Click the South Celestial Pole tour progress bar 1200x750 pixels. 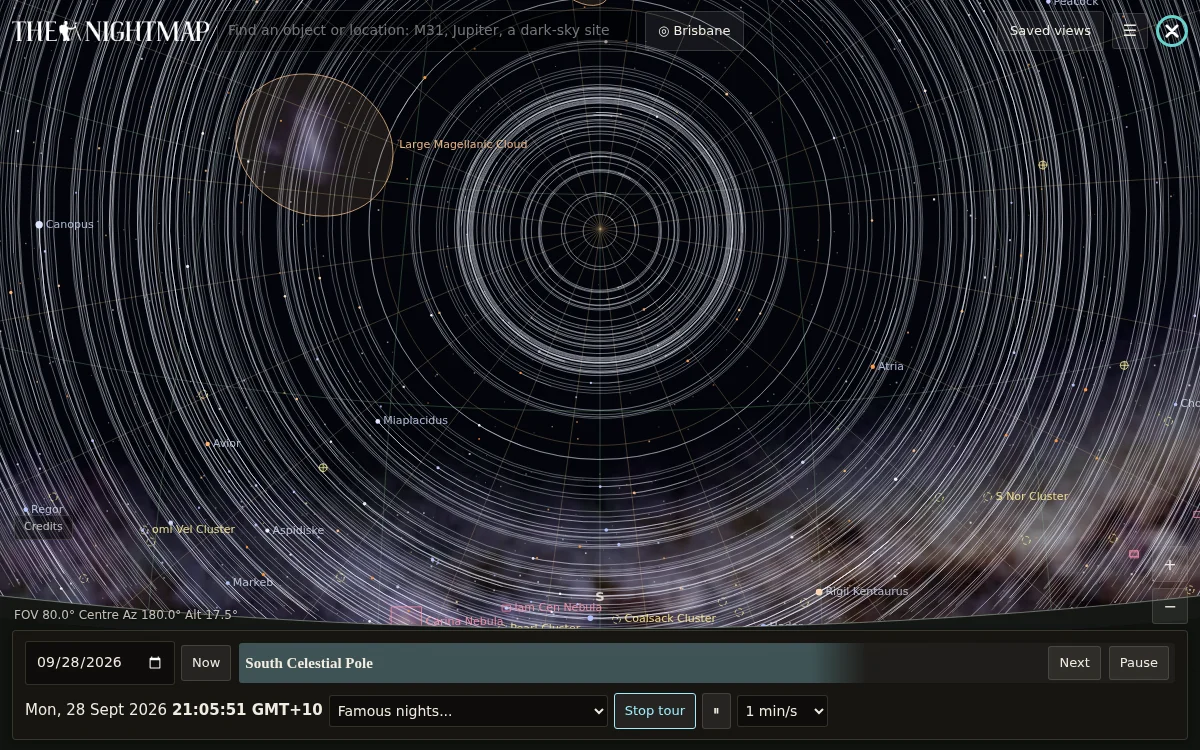point(640,663)
